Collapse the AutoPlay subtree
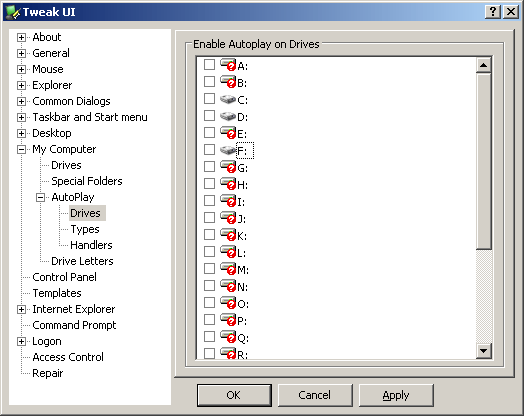Image resolution: width=524 pixels, height=416 pixels. click(x=40, y=198)
